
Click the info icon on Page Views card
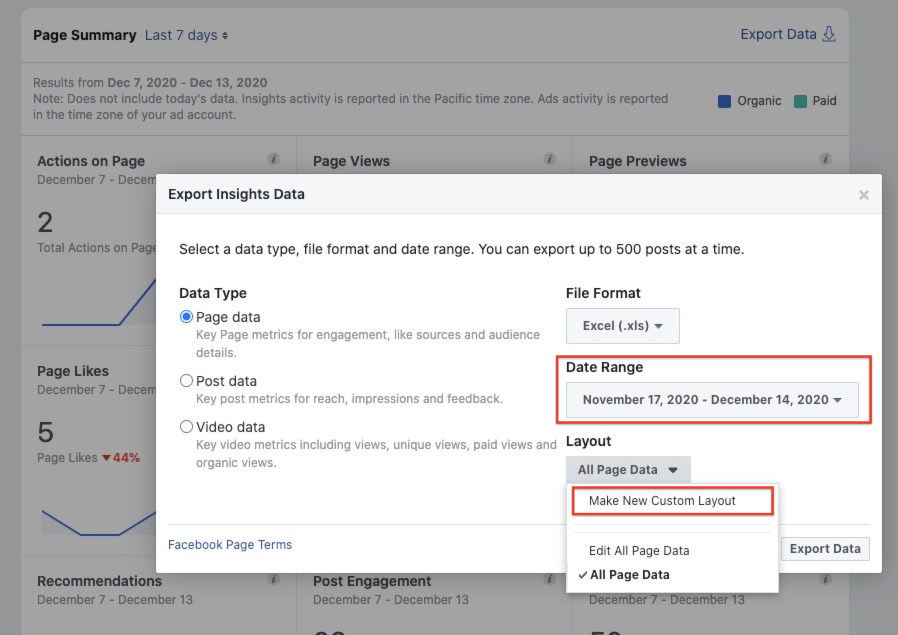click(x=550, y=159)
